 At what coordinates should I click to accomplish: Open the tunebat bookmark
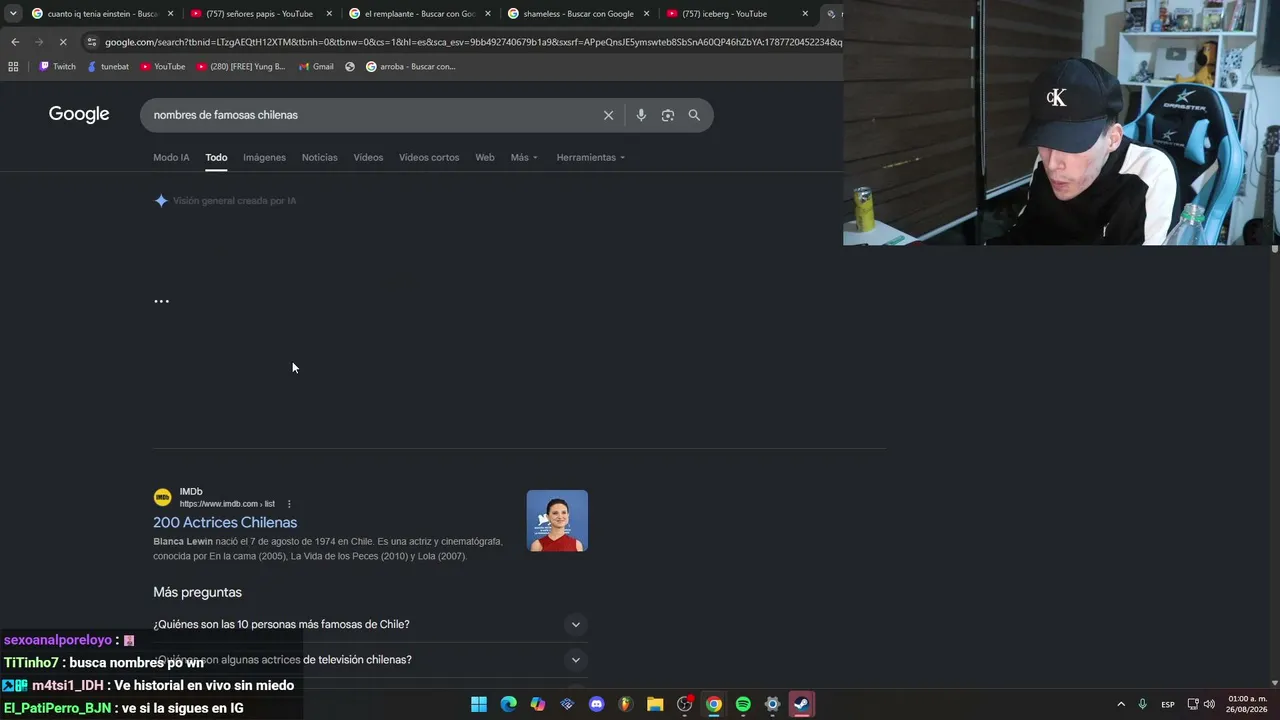coord(108,67)
